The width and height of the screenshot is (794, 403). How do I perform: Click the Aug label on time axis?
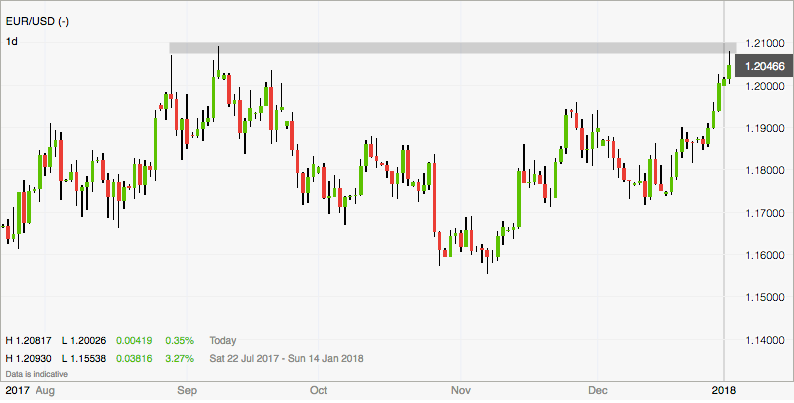point(46,391)
